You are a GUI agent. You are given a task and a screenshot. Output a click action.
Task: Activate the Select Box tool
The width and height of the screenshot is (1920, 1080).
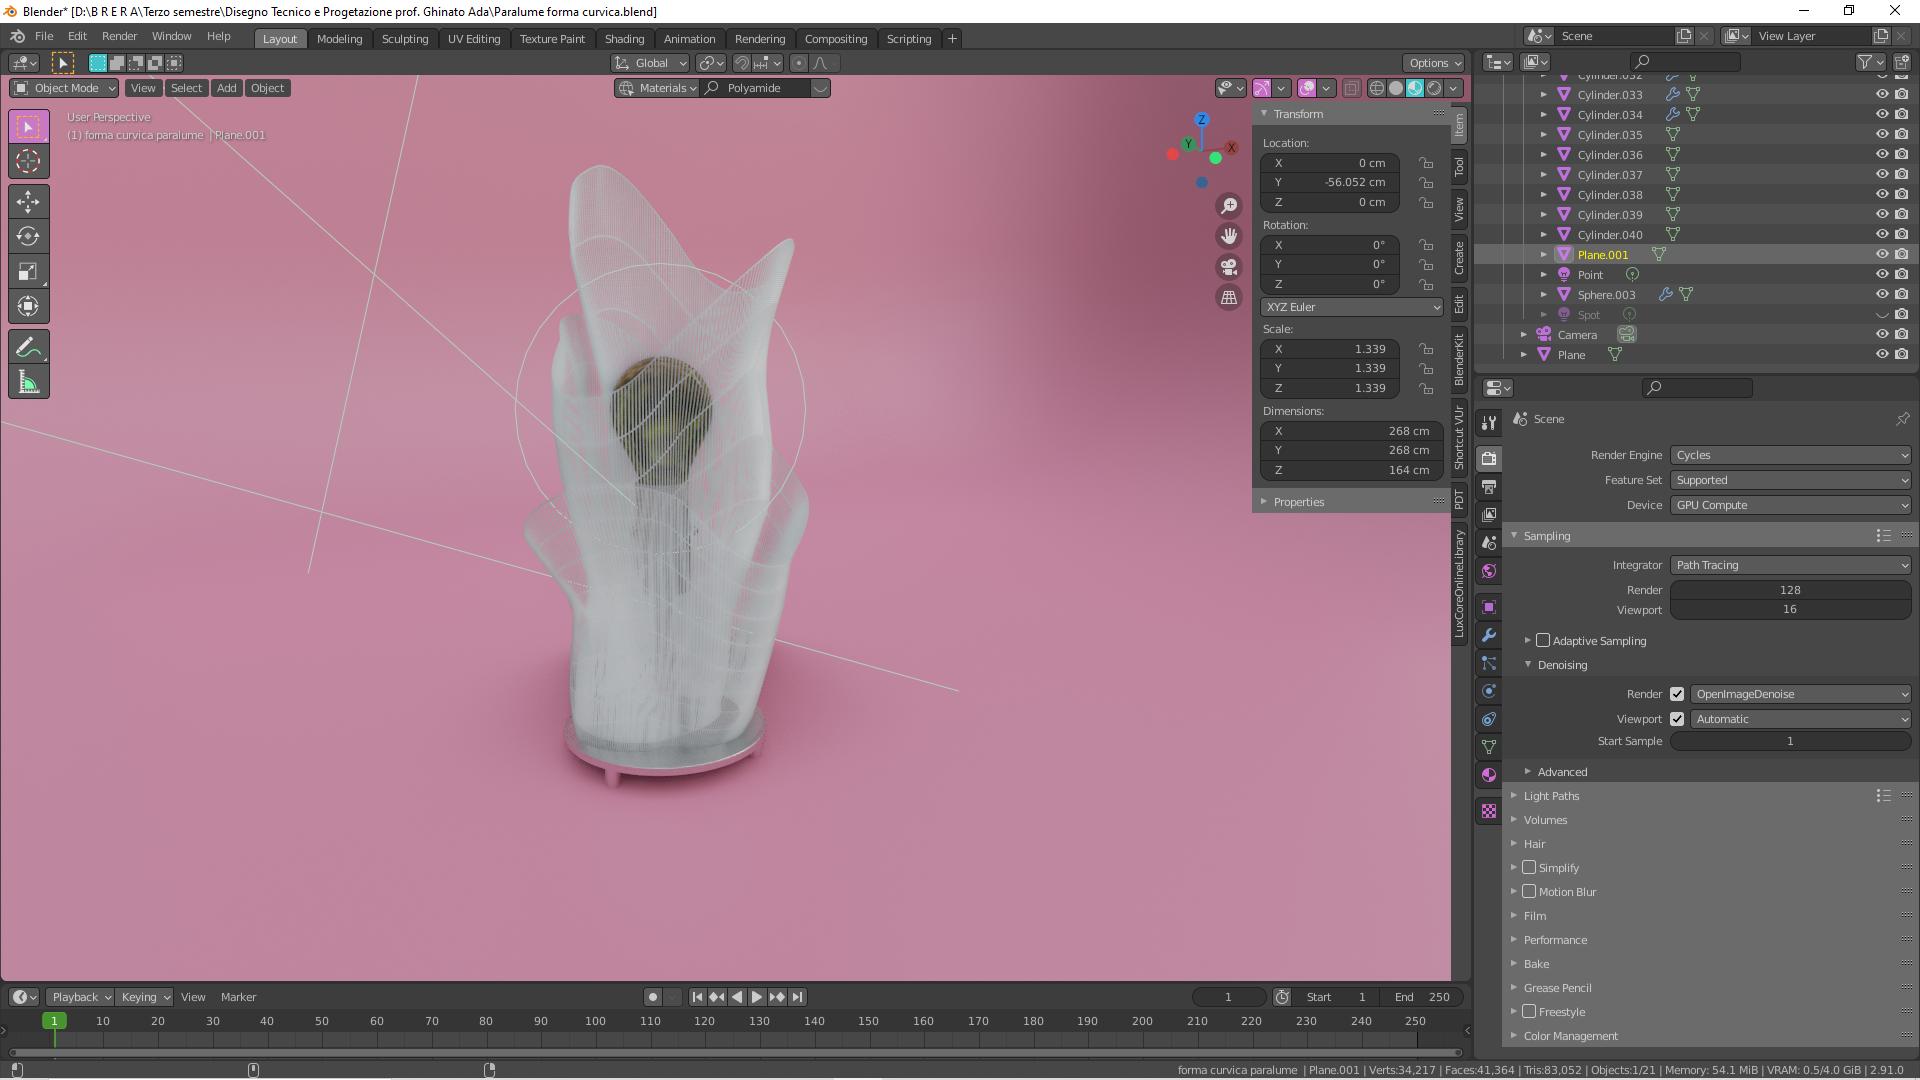(x=28, y=127)
